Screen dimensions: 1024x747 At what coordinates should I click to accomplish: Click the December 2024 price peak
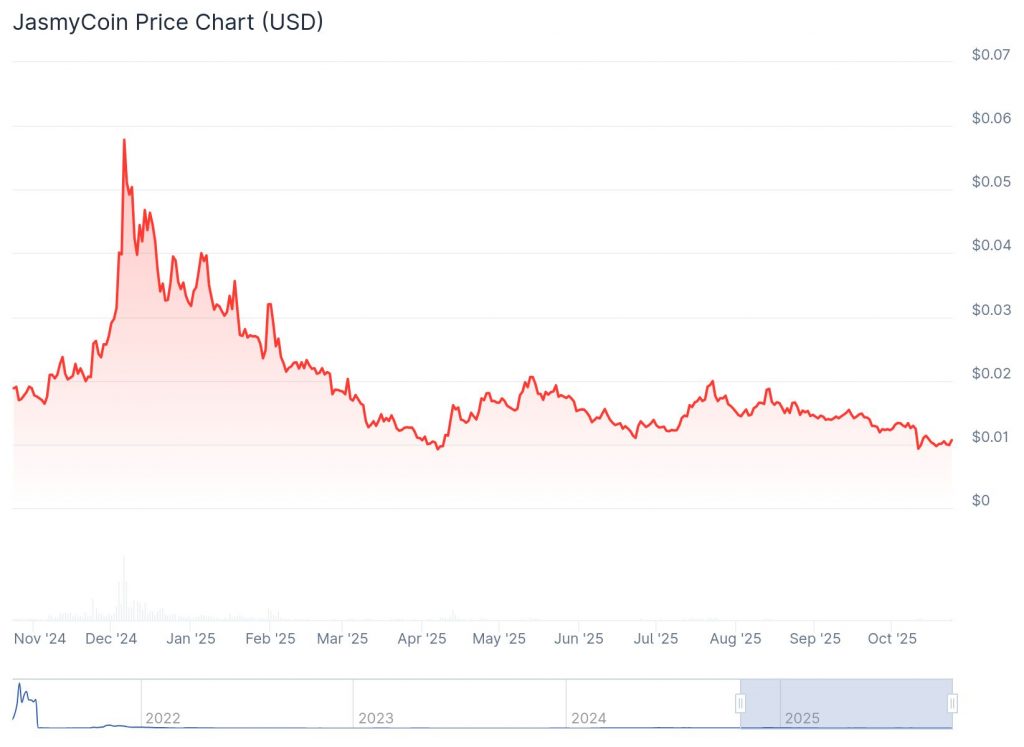click(124, 140)
